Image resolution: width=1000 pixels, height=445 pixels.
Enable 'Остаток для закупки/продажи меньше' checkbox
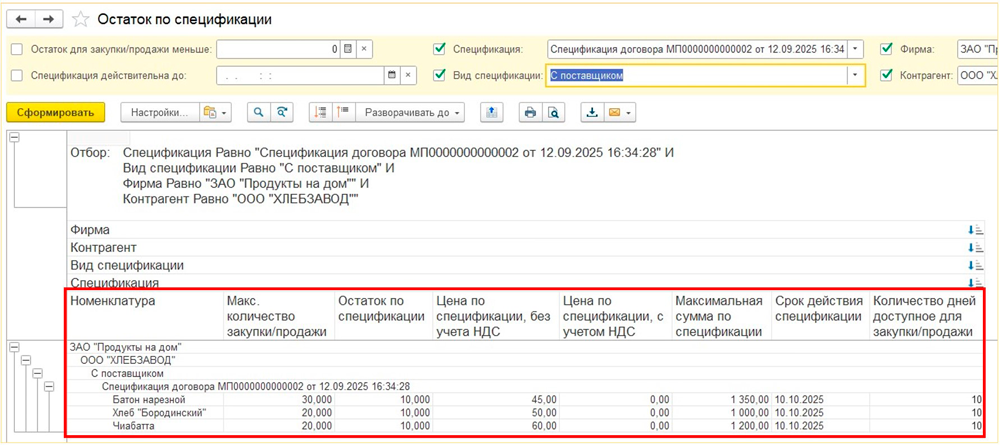(x=16, y=49)
